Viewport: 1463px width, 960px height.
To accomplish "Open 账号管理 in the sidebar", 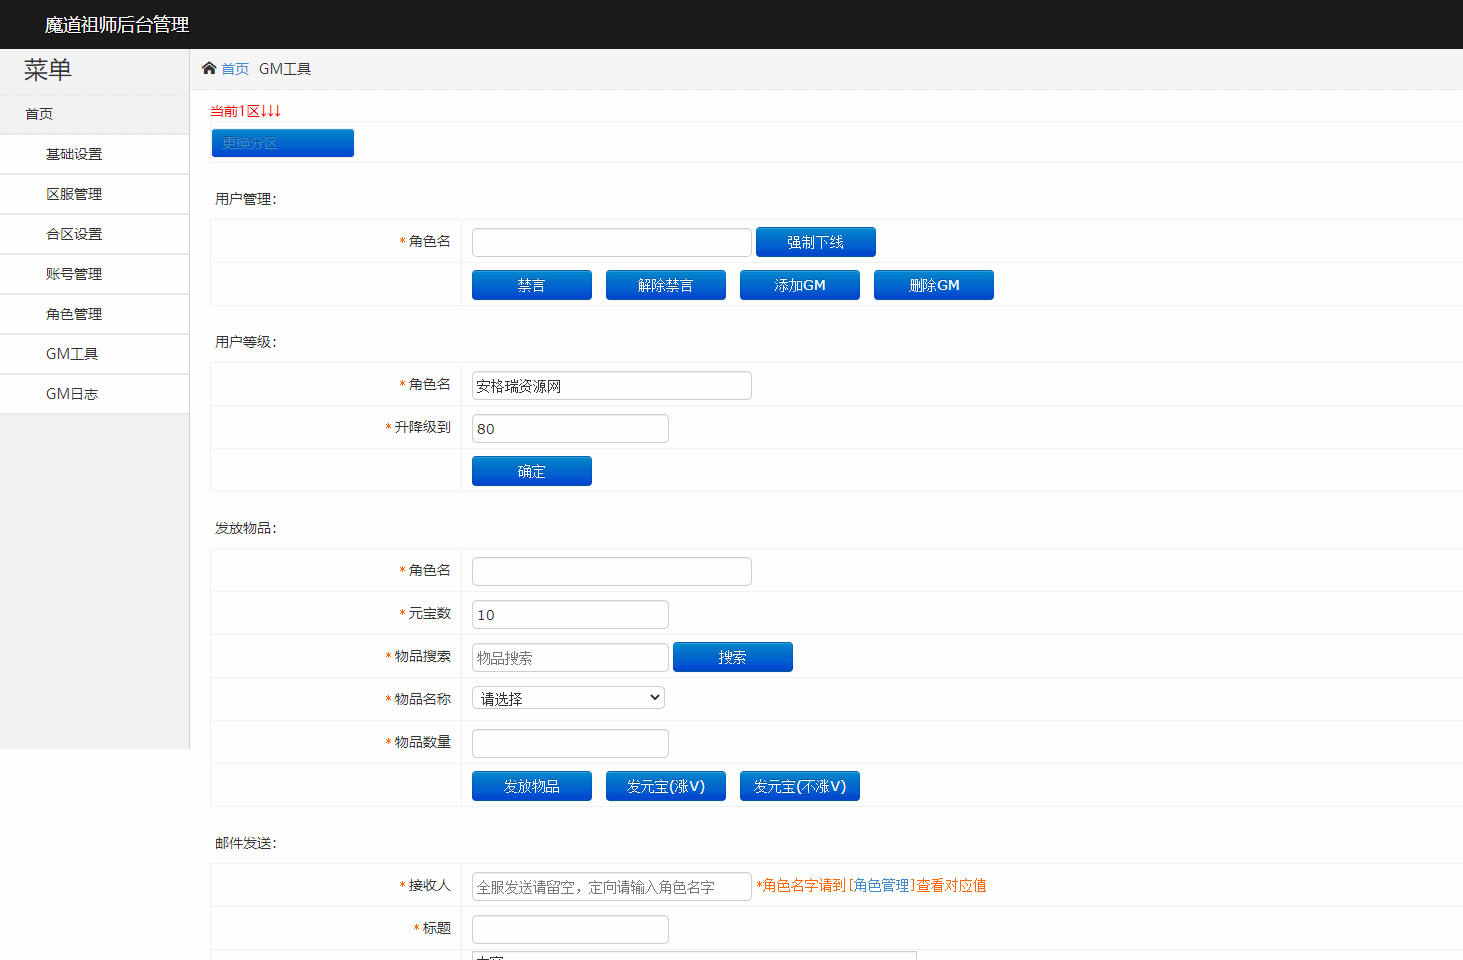I will coord(74,273).
